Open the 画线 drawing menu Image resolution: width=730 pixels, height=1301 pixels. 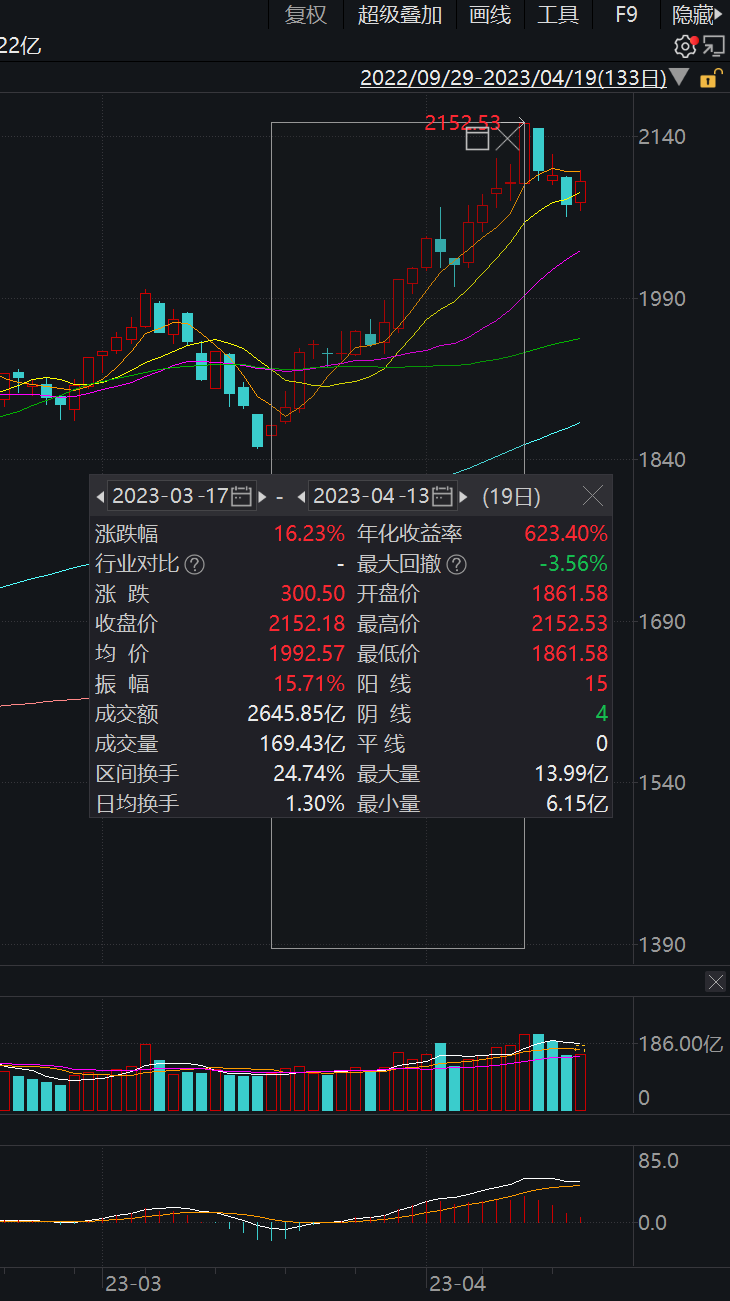click(x=490, y=14)
